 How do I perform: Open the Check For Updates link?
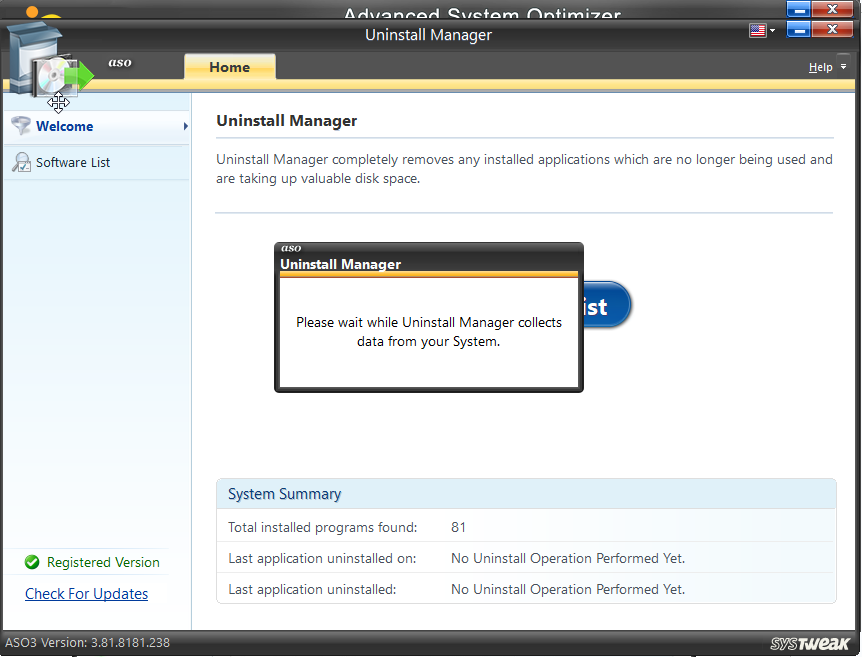(x=86, y=594)
